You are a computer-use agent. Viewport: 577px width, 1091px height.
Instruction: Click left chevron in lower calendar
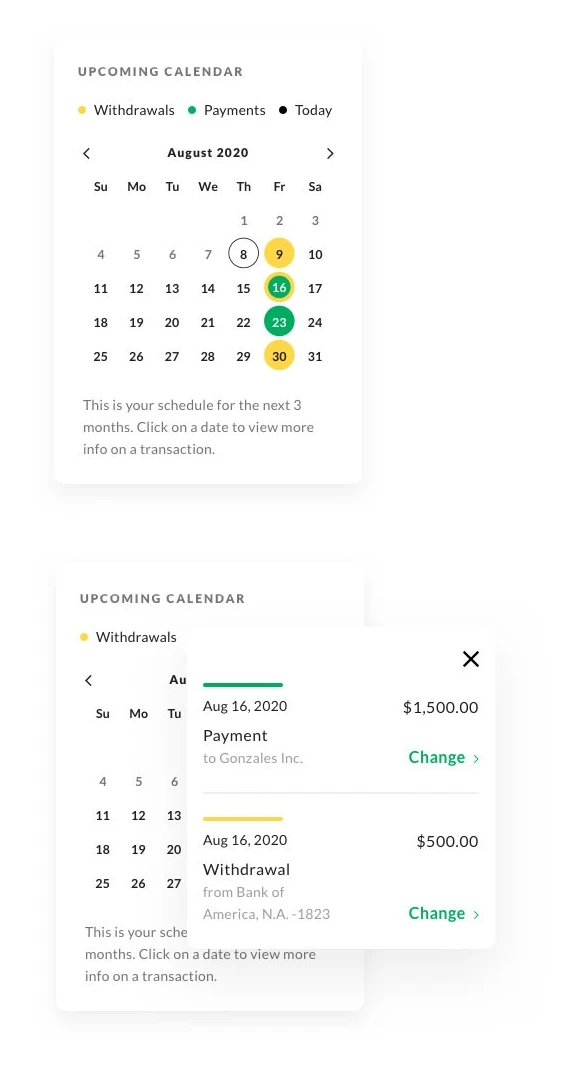pos(88,680)
